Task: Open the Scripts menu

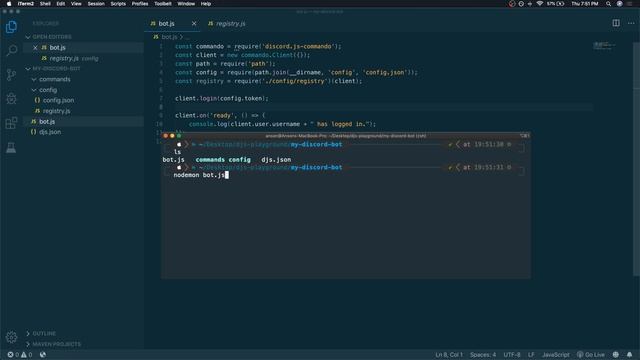Action: pyautogui.click(x=118, y=4)
